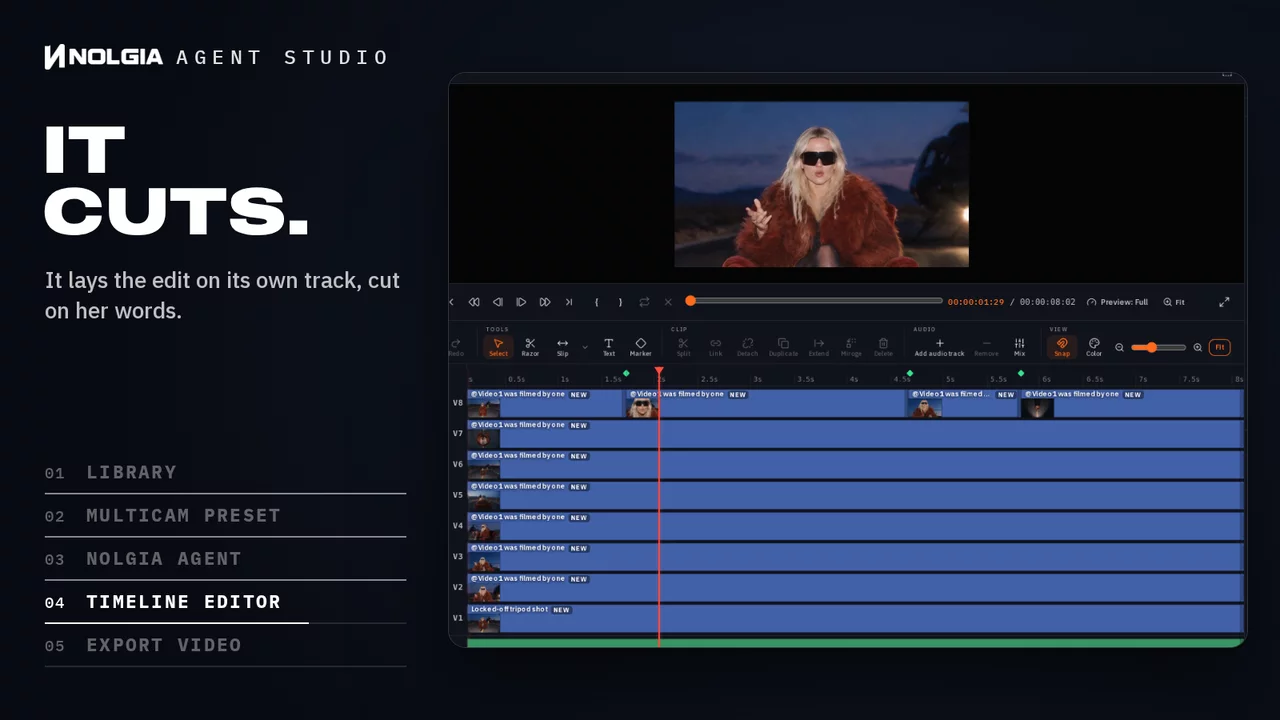Open the Preview: Full quality dropdown

(x=1117, y=302)
